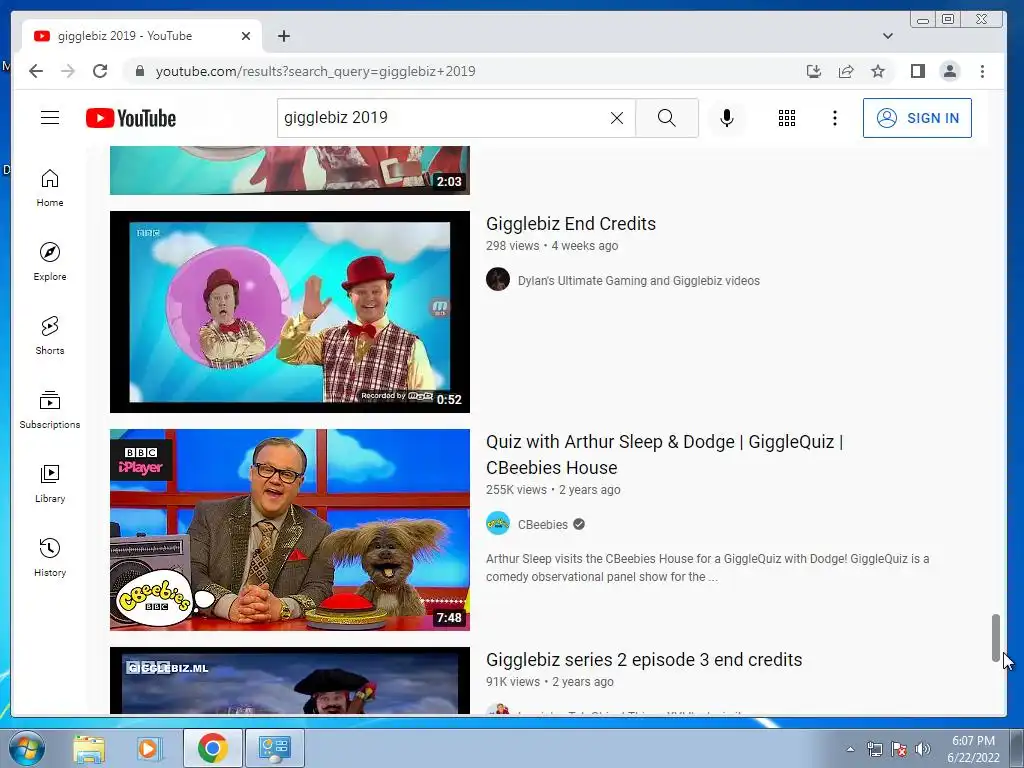Open a new tab with the plus
The height and width of the screenshot is (768, 1024).
[283, 36]
